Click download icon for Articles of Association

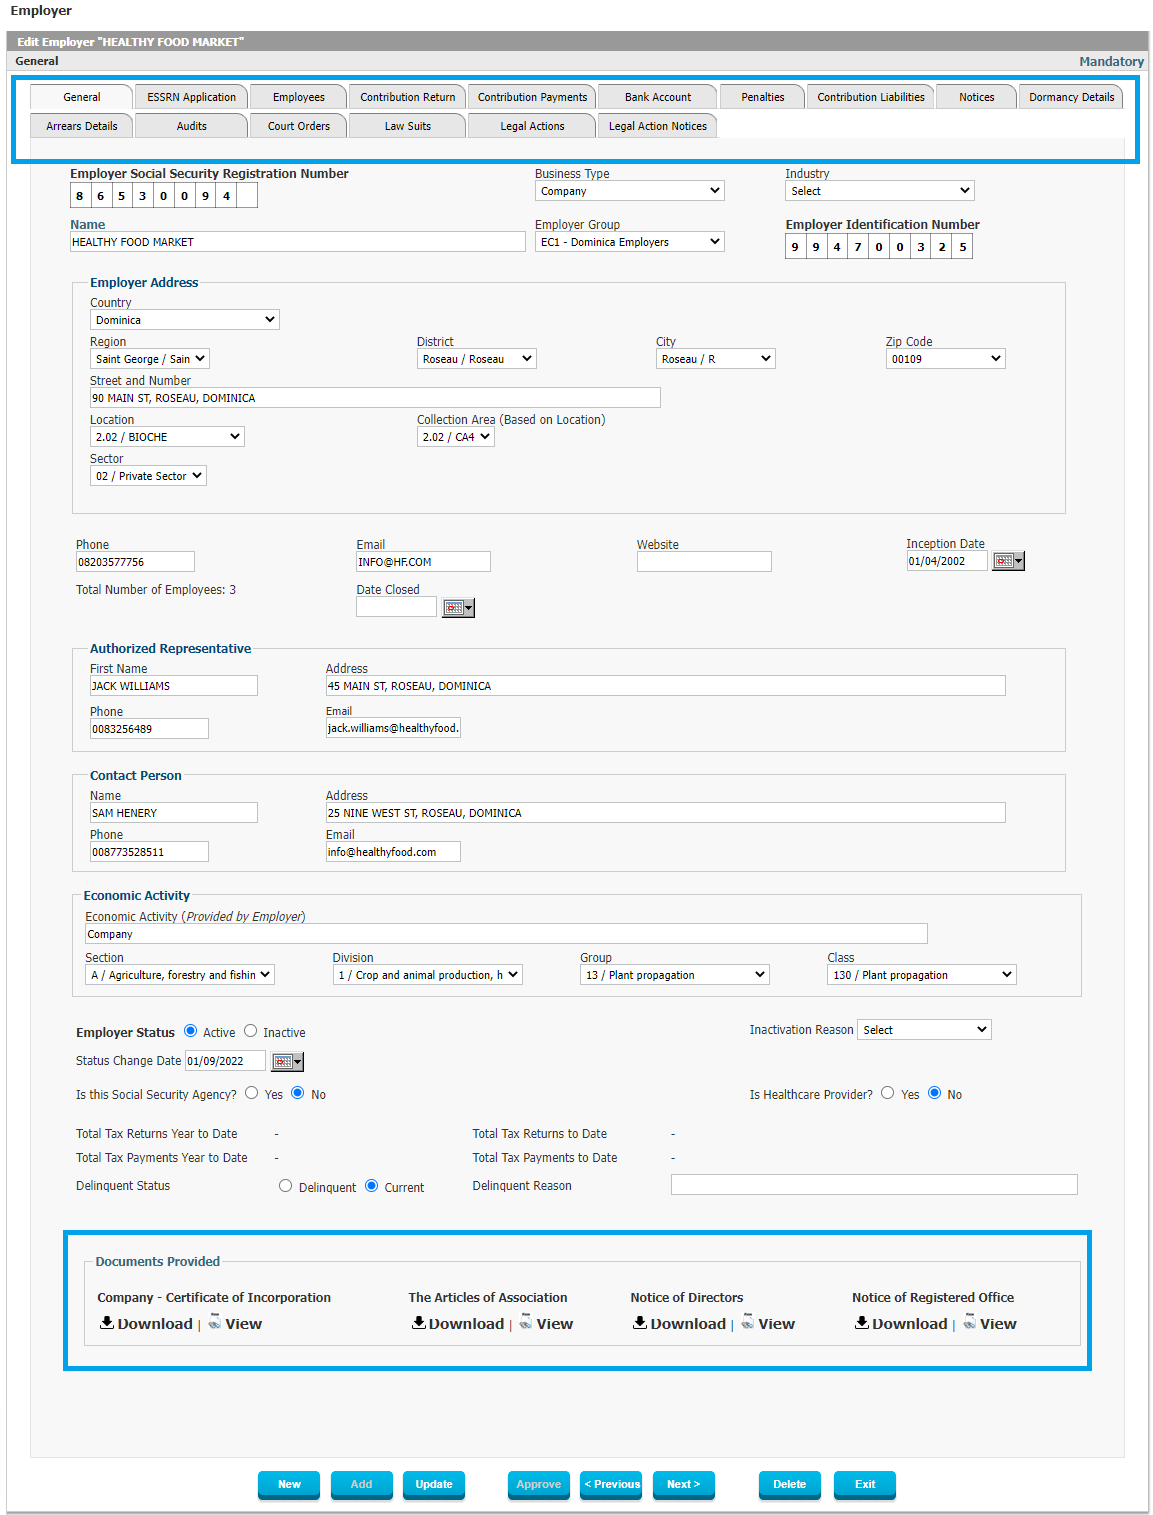419,1323
